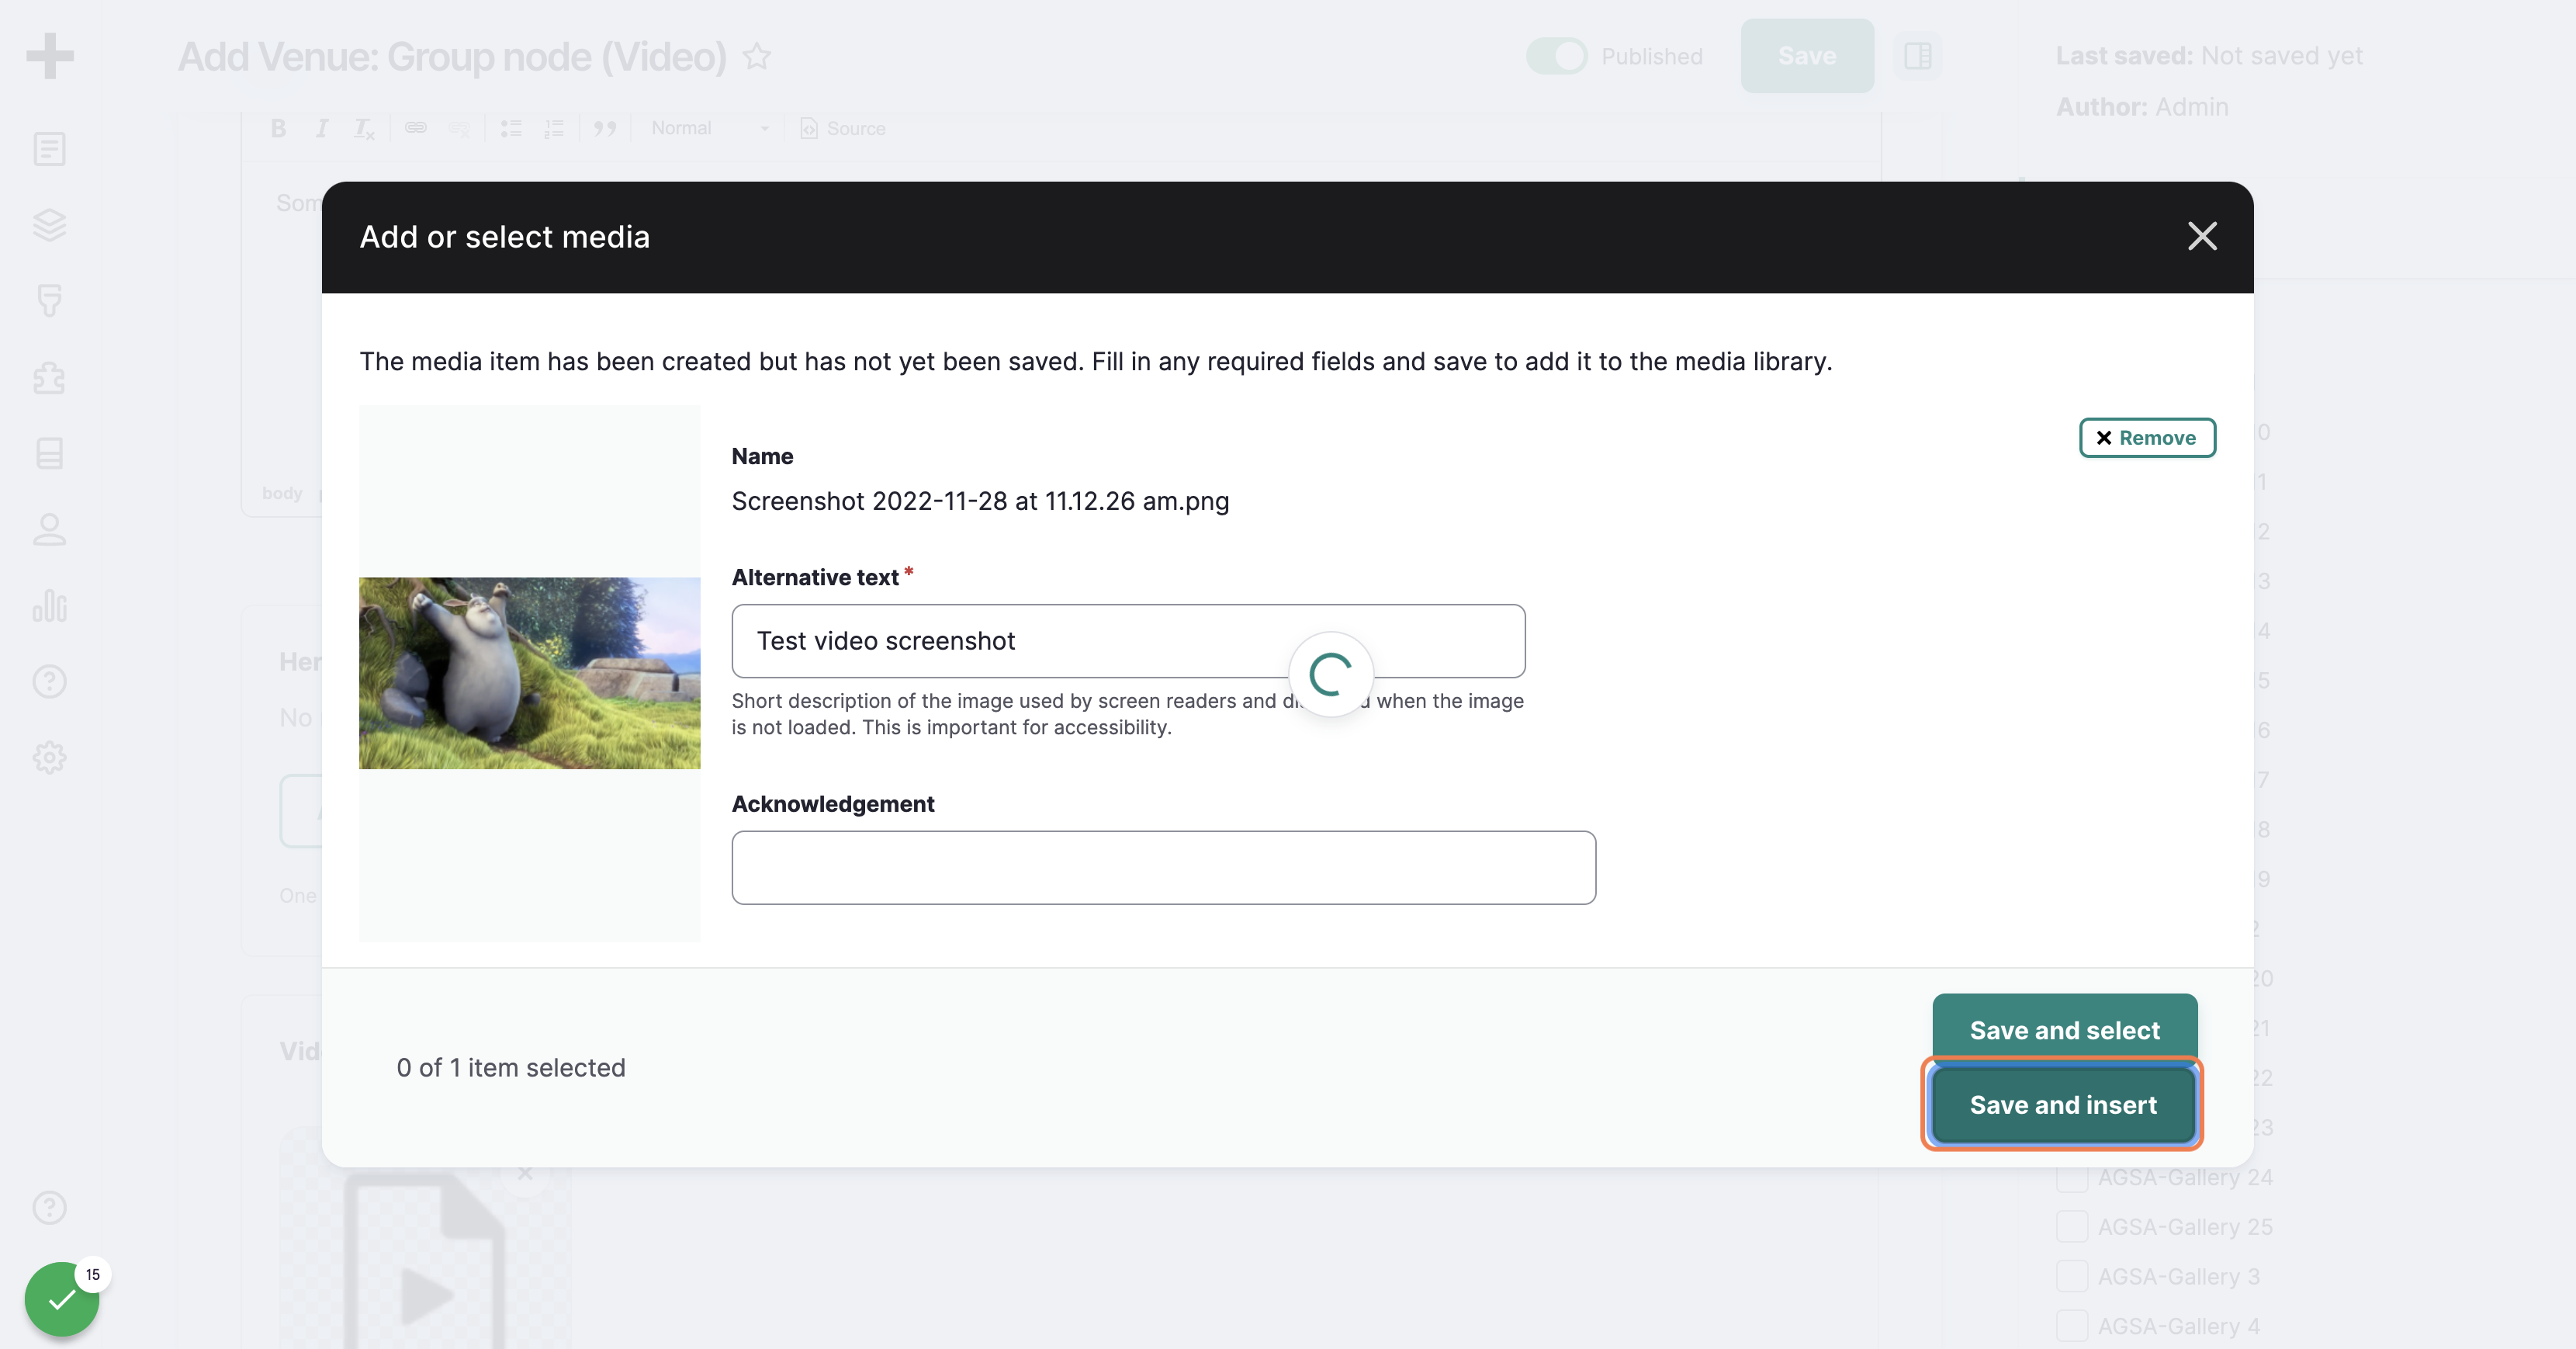2576x1349 pixels.
Task: Check the AGSA-Gallery 24 checkbox
Action: click(x=2072, y=1177)
